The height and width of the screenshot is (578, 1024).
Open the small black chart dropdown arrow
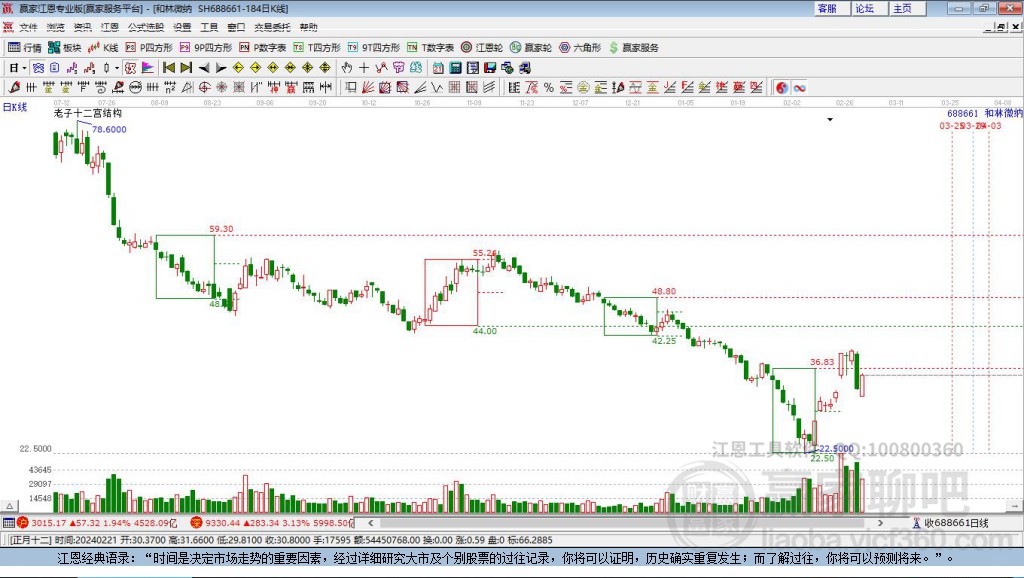pyautogui.click(x=830, y=120)
